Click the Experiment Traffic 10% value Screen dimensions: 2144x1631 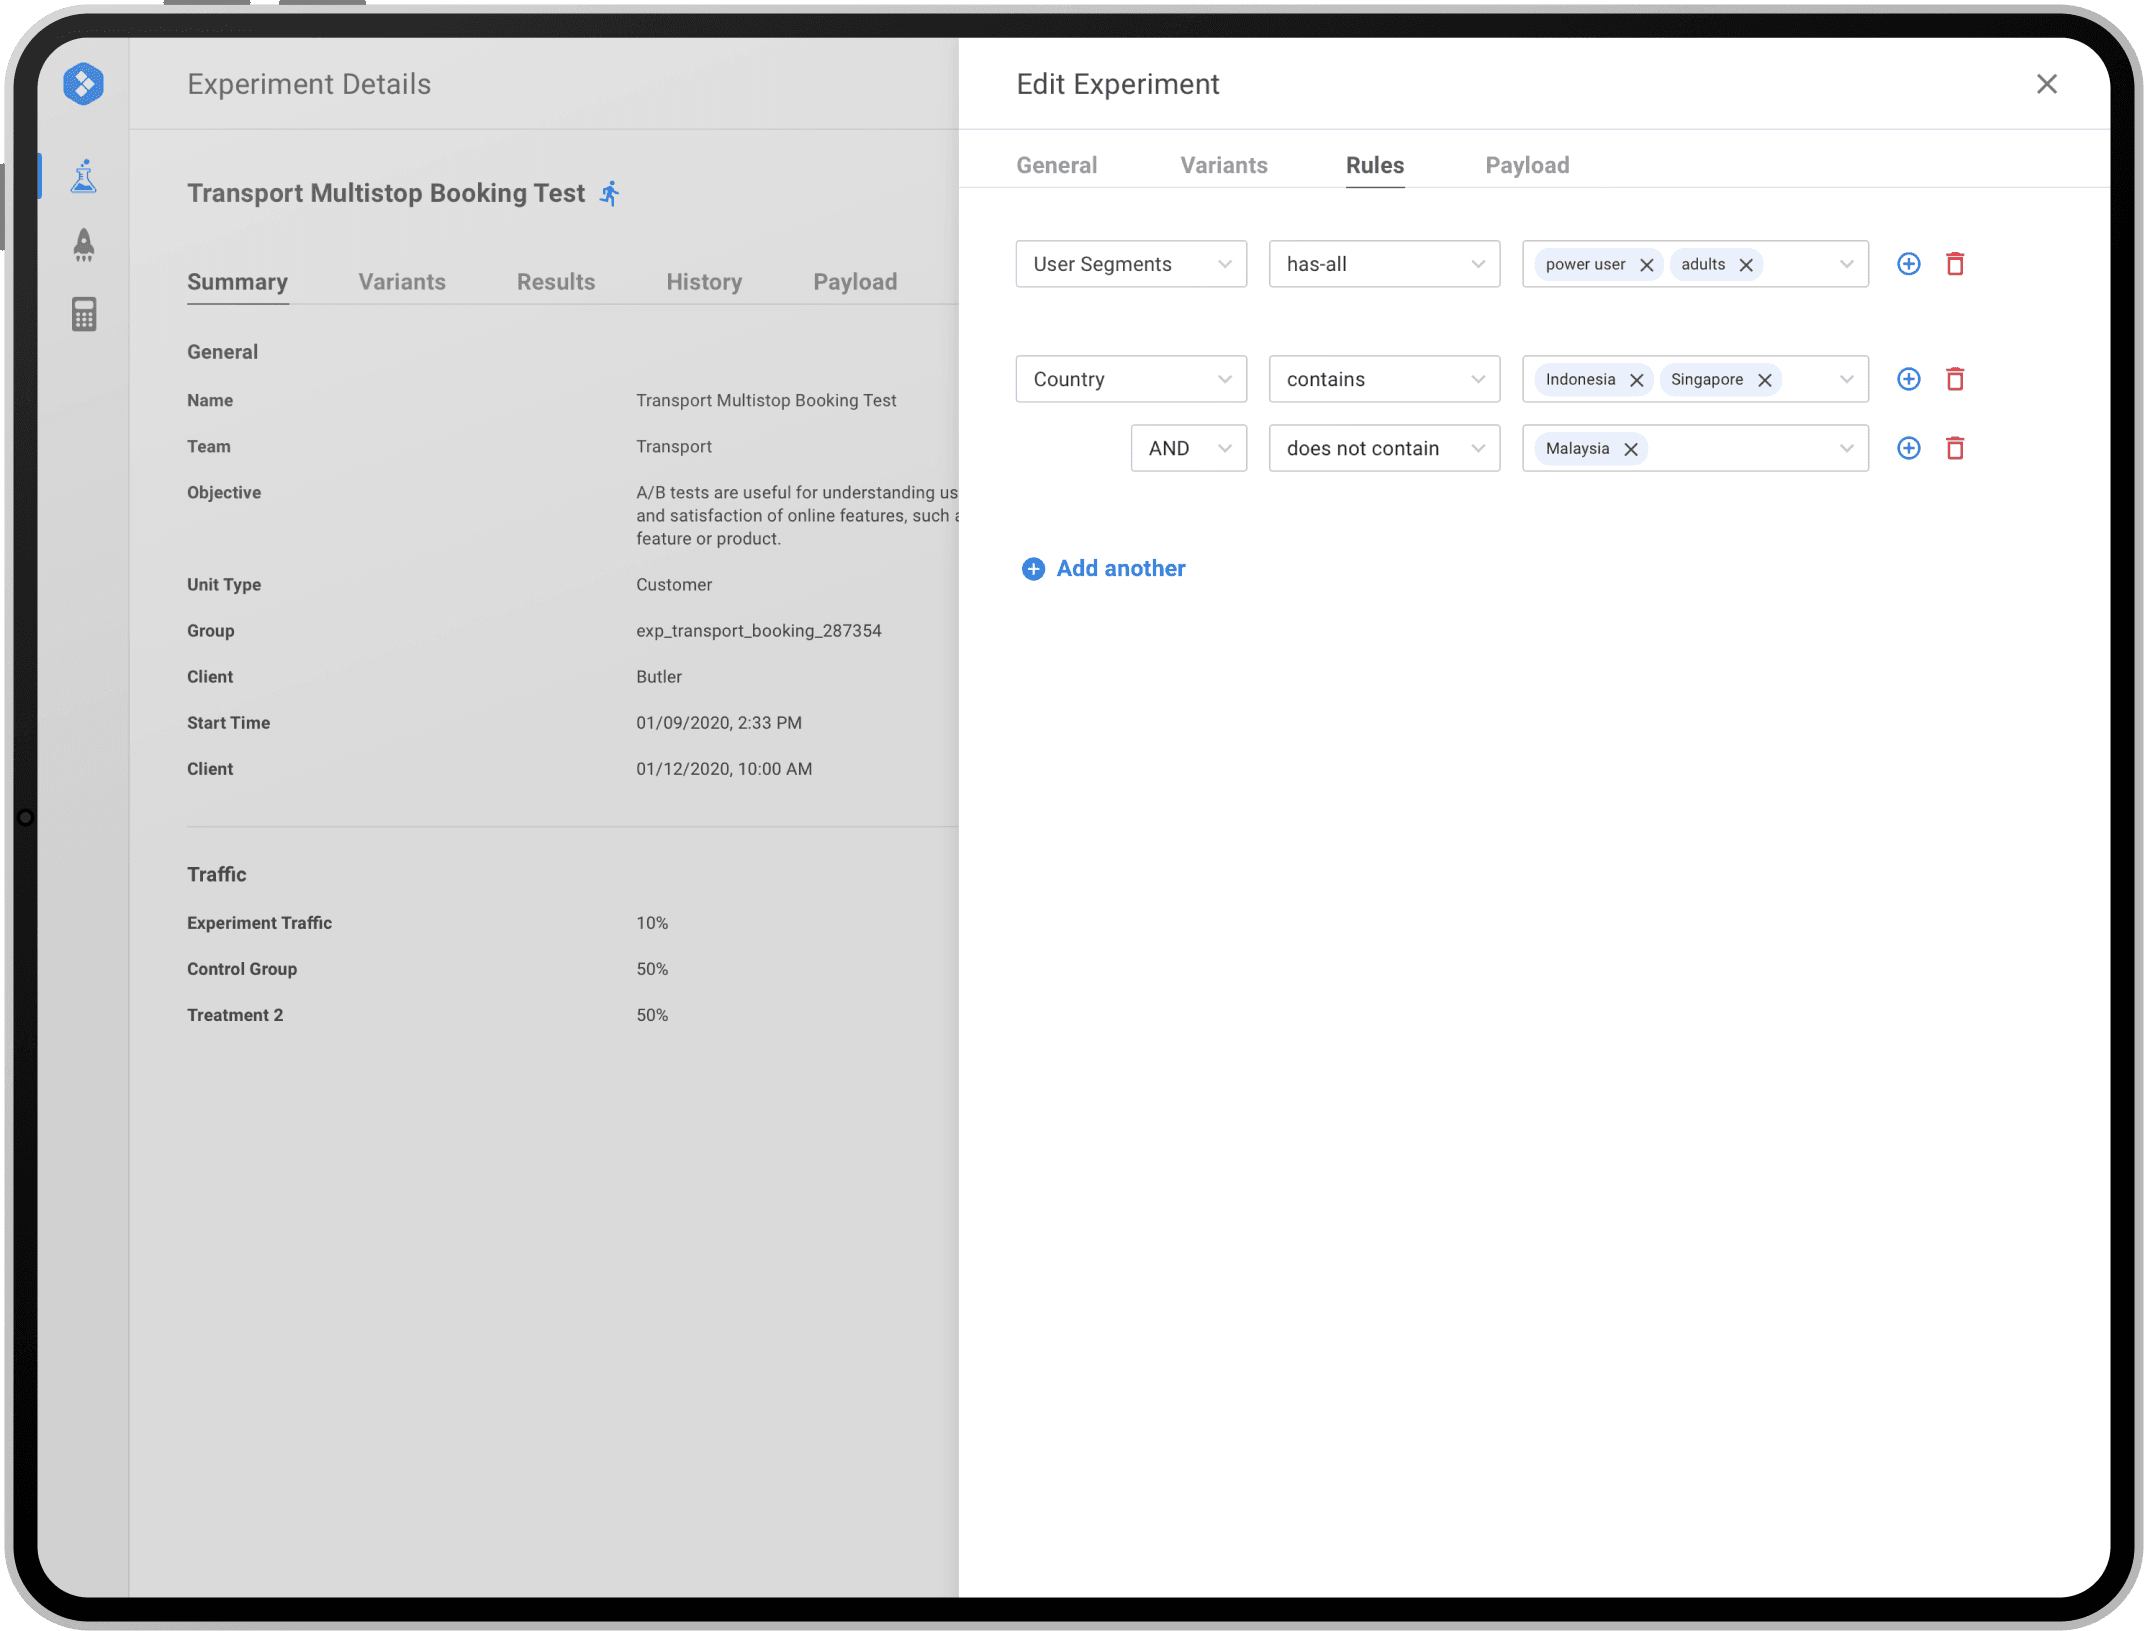652,923
